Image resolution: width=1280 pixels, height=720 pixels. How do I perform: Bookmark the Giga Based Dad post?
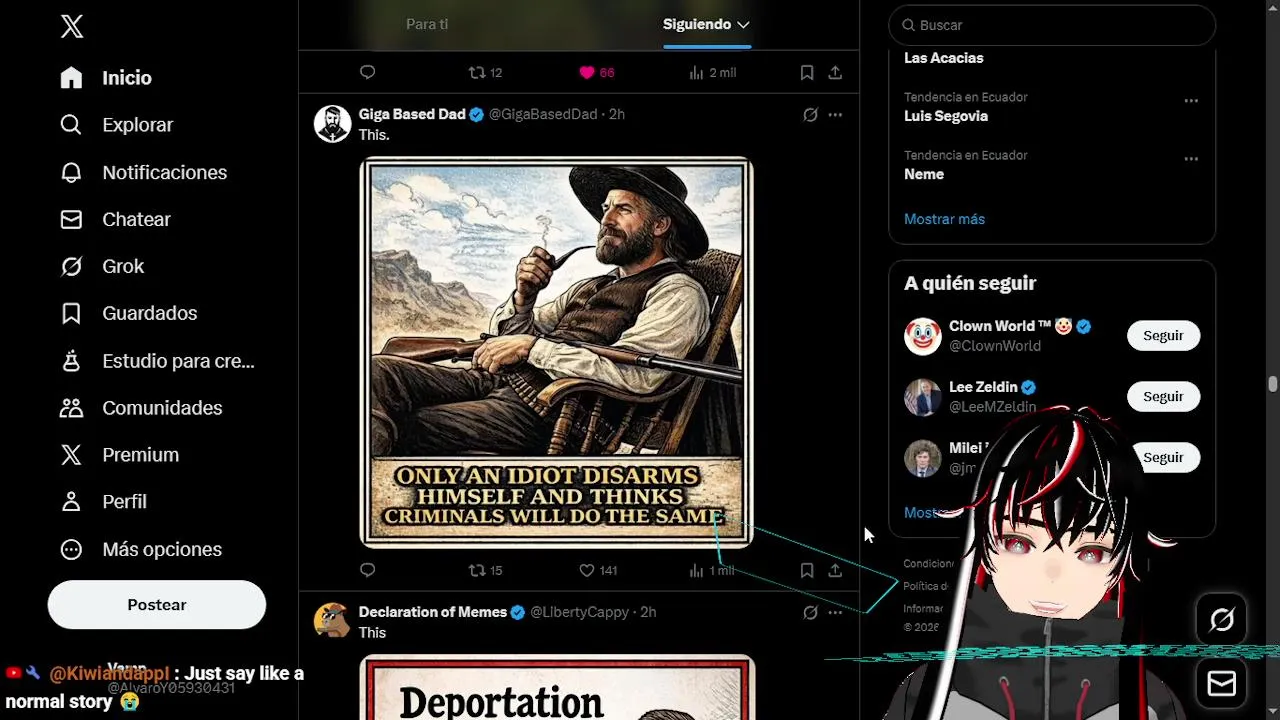(807, 570)
